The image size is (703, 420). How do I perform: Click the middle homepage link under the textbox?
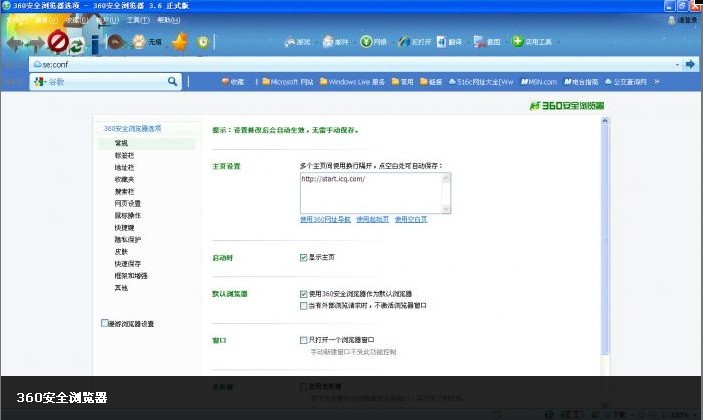(373, 220)
